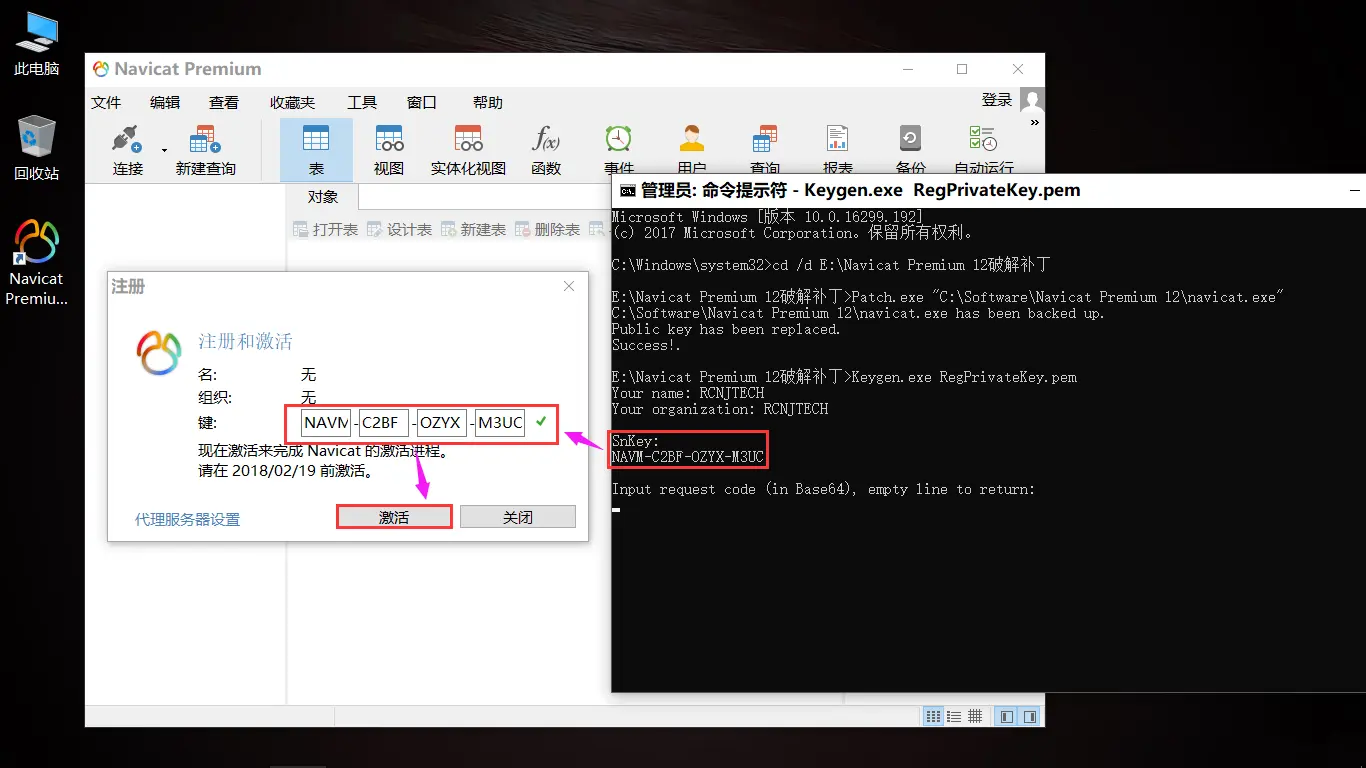Image resolution: width=1366 pixels, height=768 pixels.
Task: Click 登录 (Login) in Navicat
Action: 997,100
